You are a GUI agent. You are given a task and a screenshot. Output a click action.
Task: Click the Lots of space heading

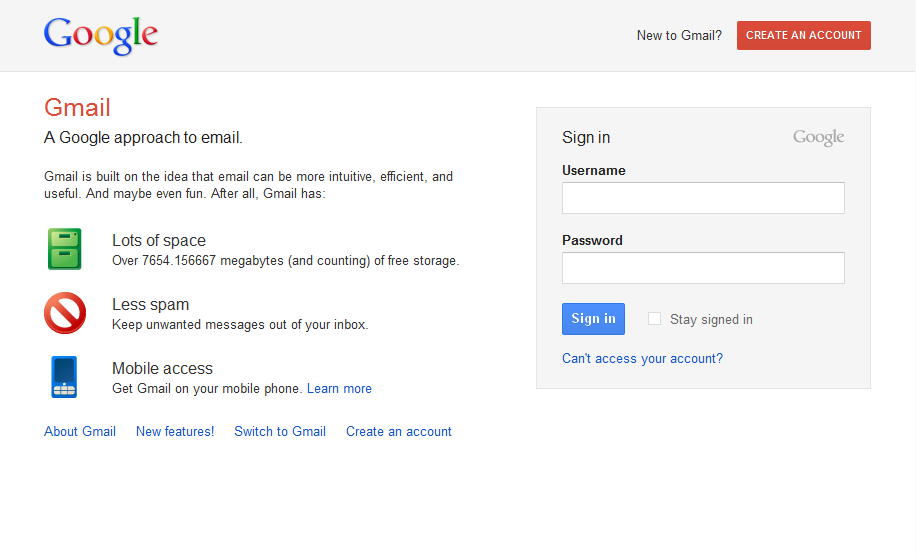pyautogui.click(x=159, y=240)
